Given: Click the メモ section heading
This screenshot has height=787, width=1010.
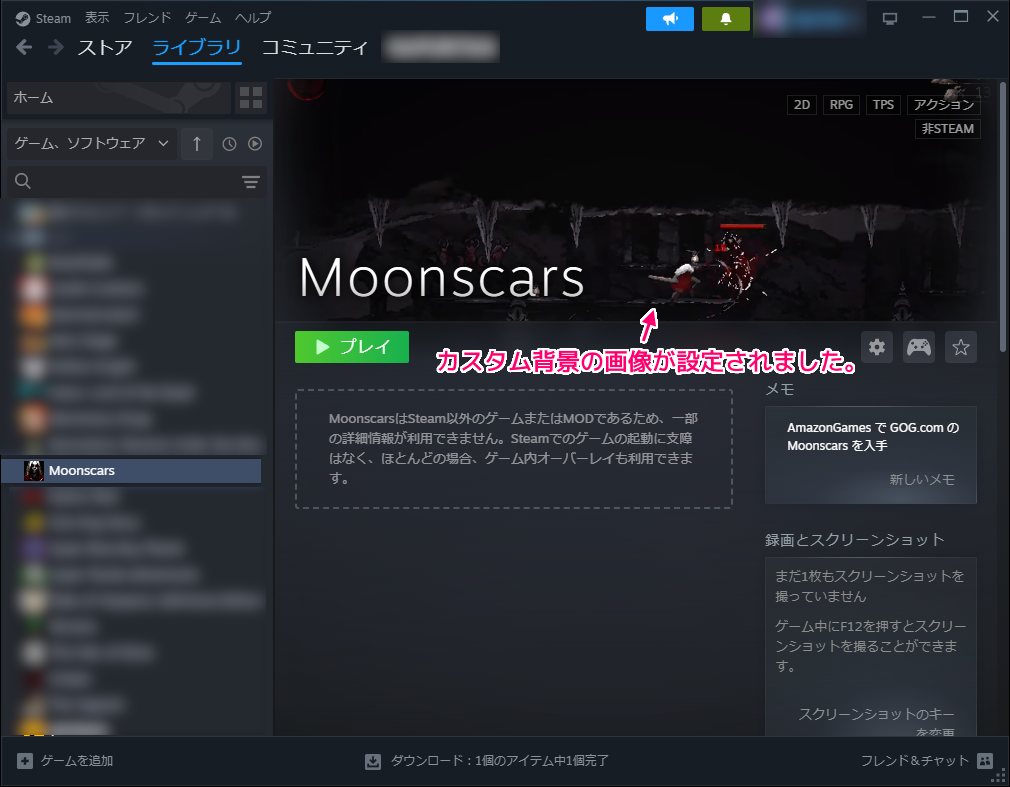Looking at the screenshot, I should [x=779, y=389].
